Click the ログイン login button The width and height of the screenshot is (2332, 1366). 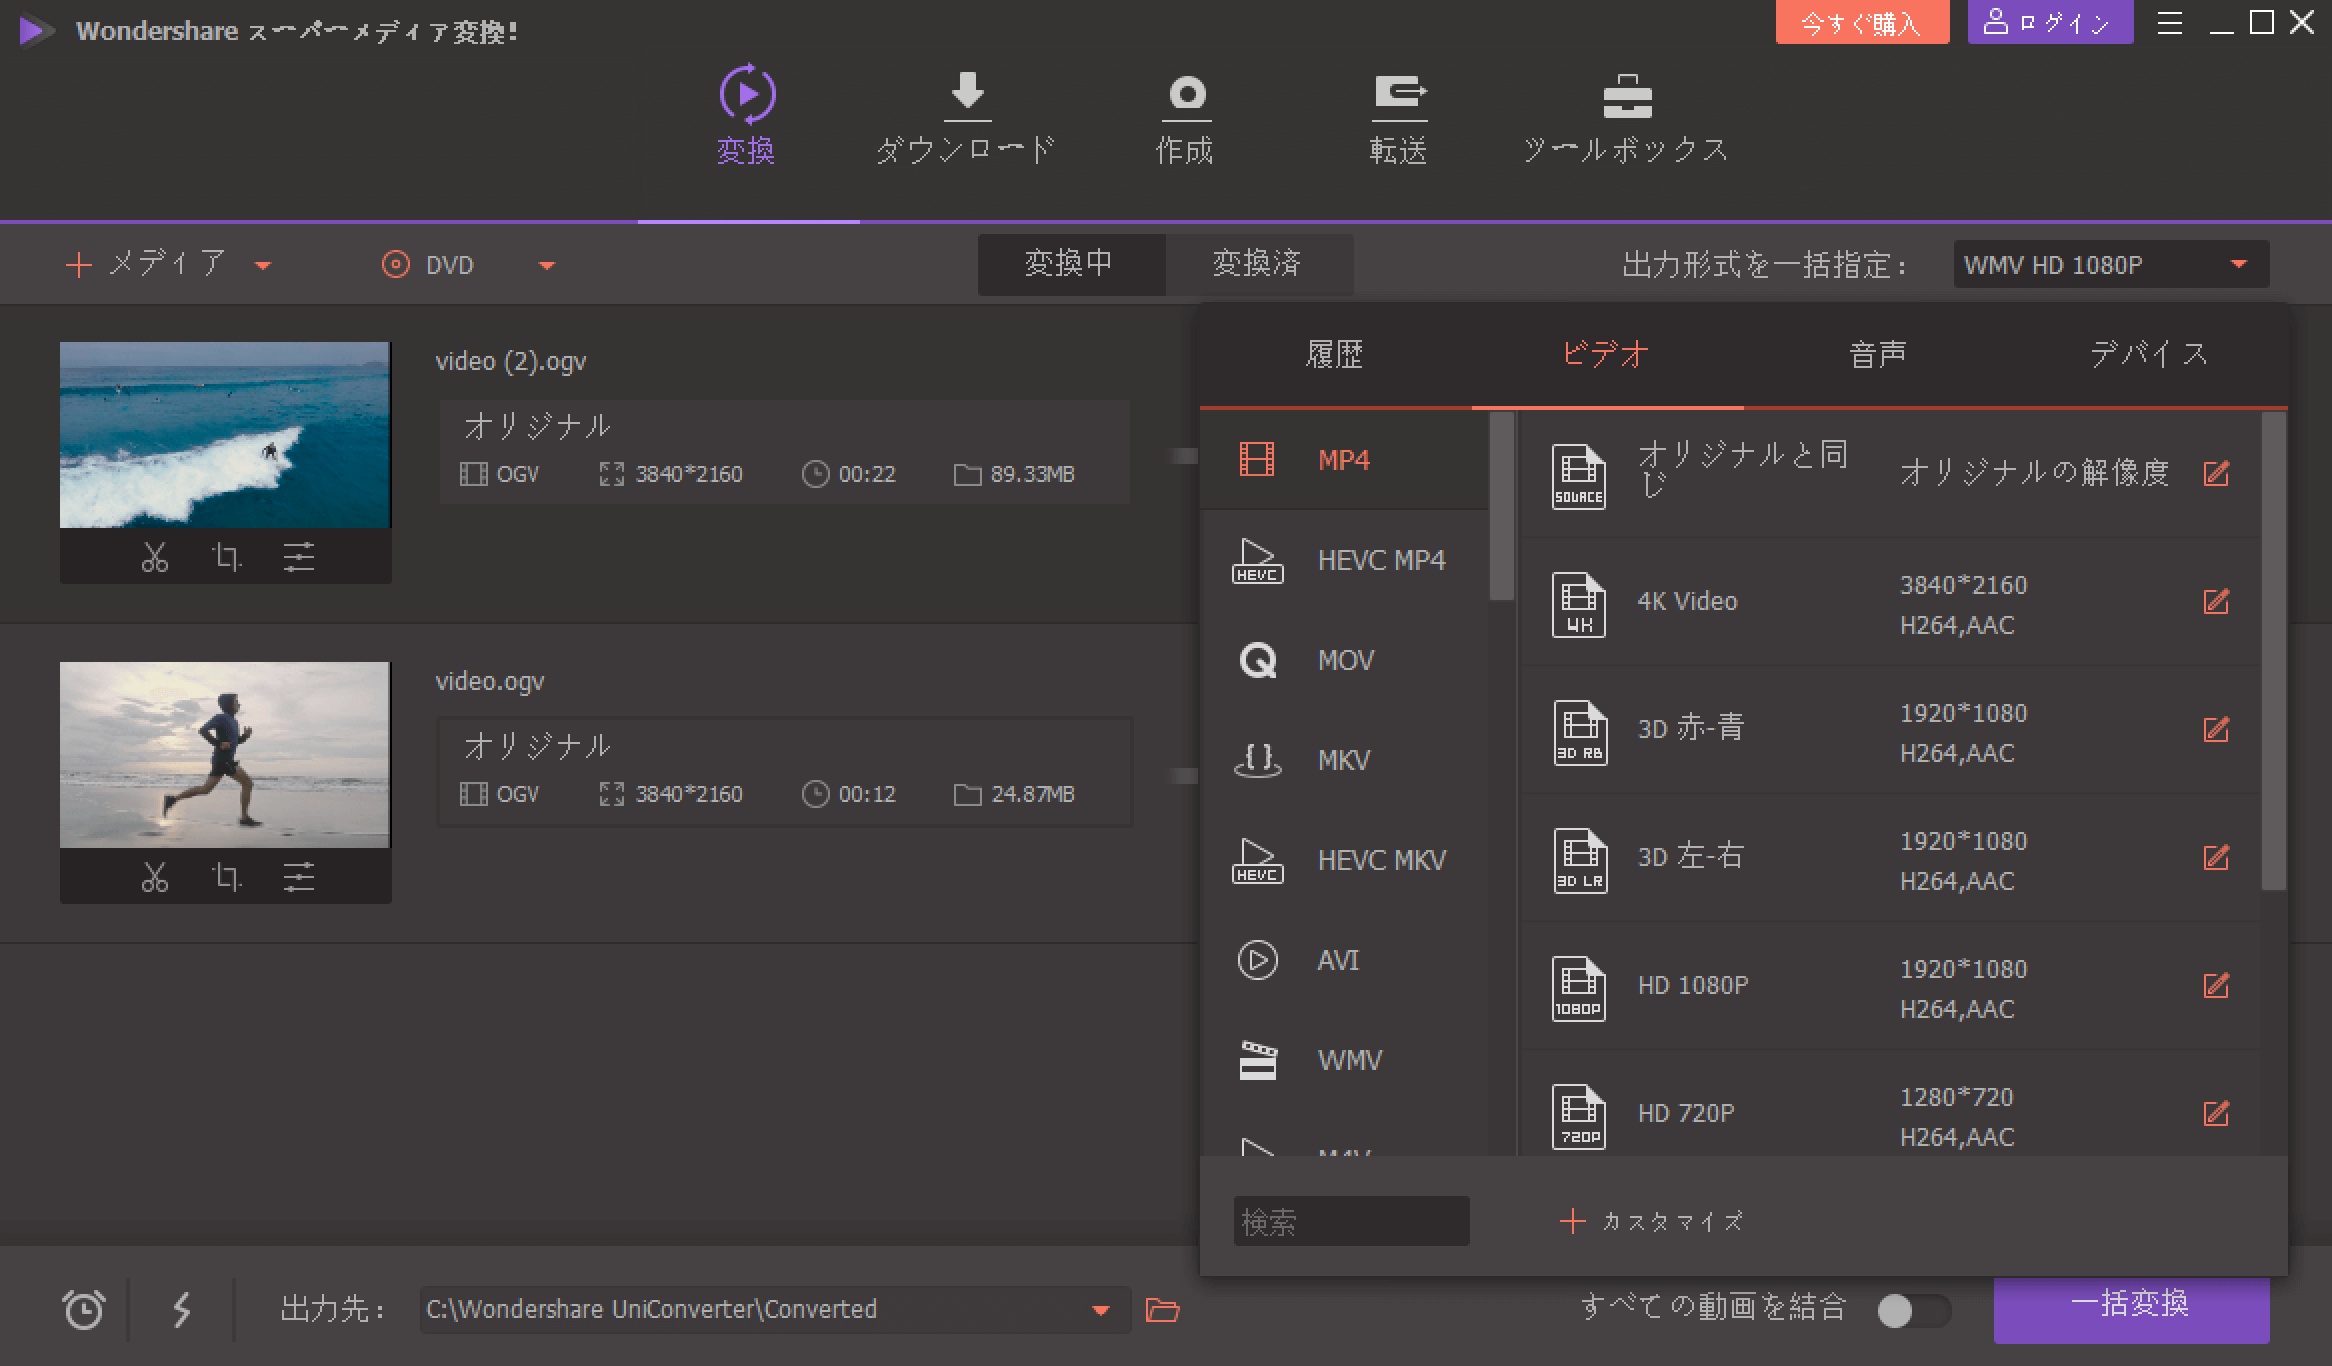2050,23
